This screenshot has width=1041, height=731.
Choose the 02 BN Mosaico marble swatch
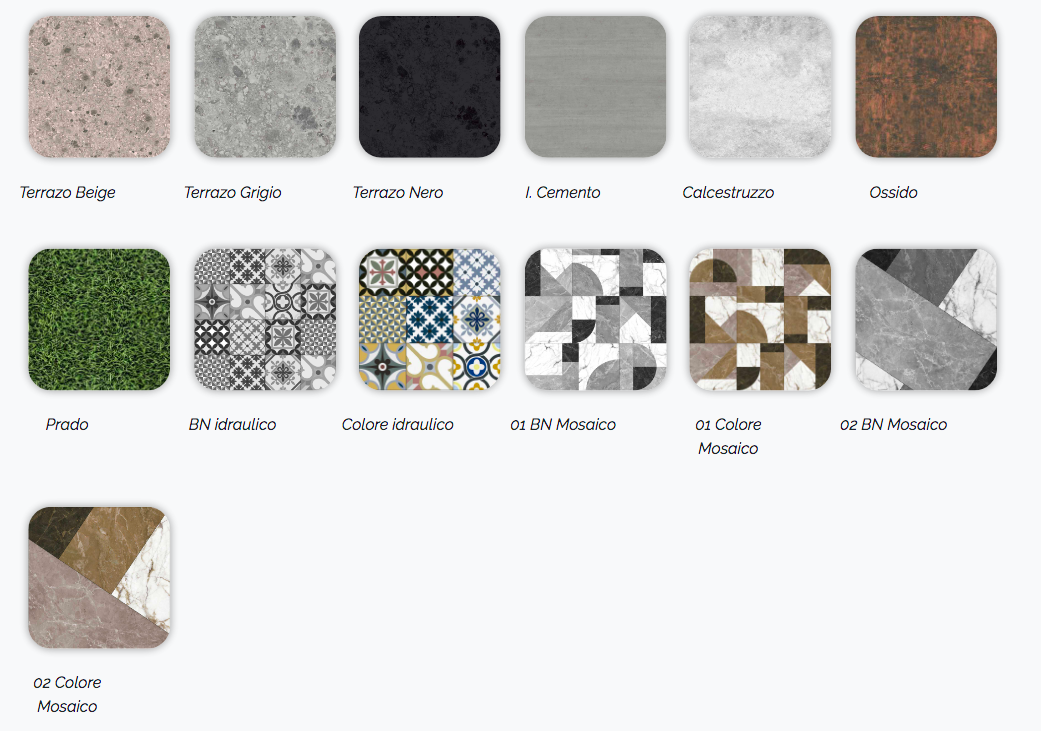(926, 319)
